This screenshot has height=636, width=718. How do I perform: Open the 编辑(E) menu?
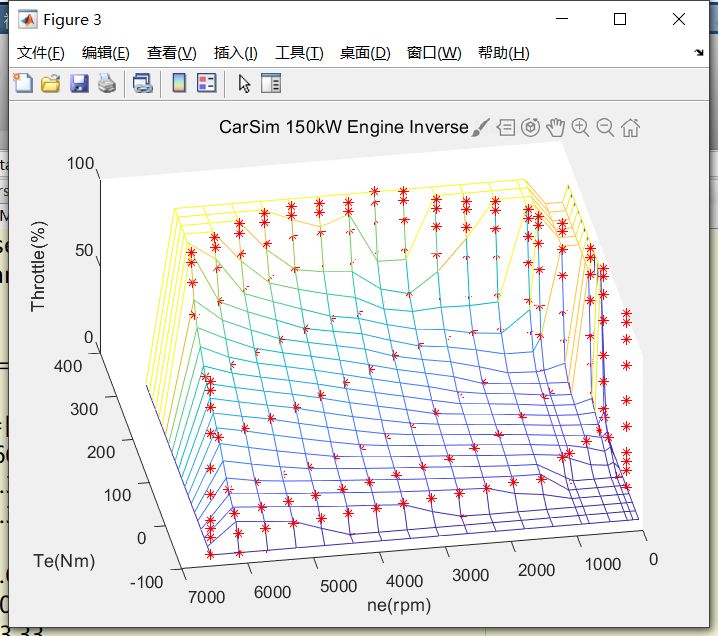pos(106,53)
